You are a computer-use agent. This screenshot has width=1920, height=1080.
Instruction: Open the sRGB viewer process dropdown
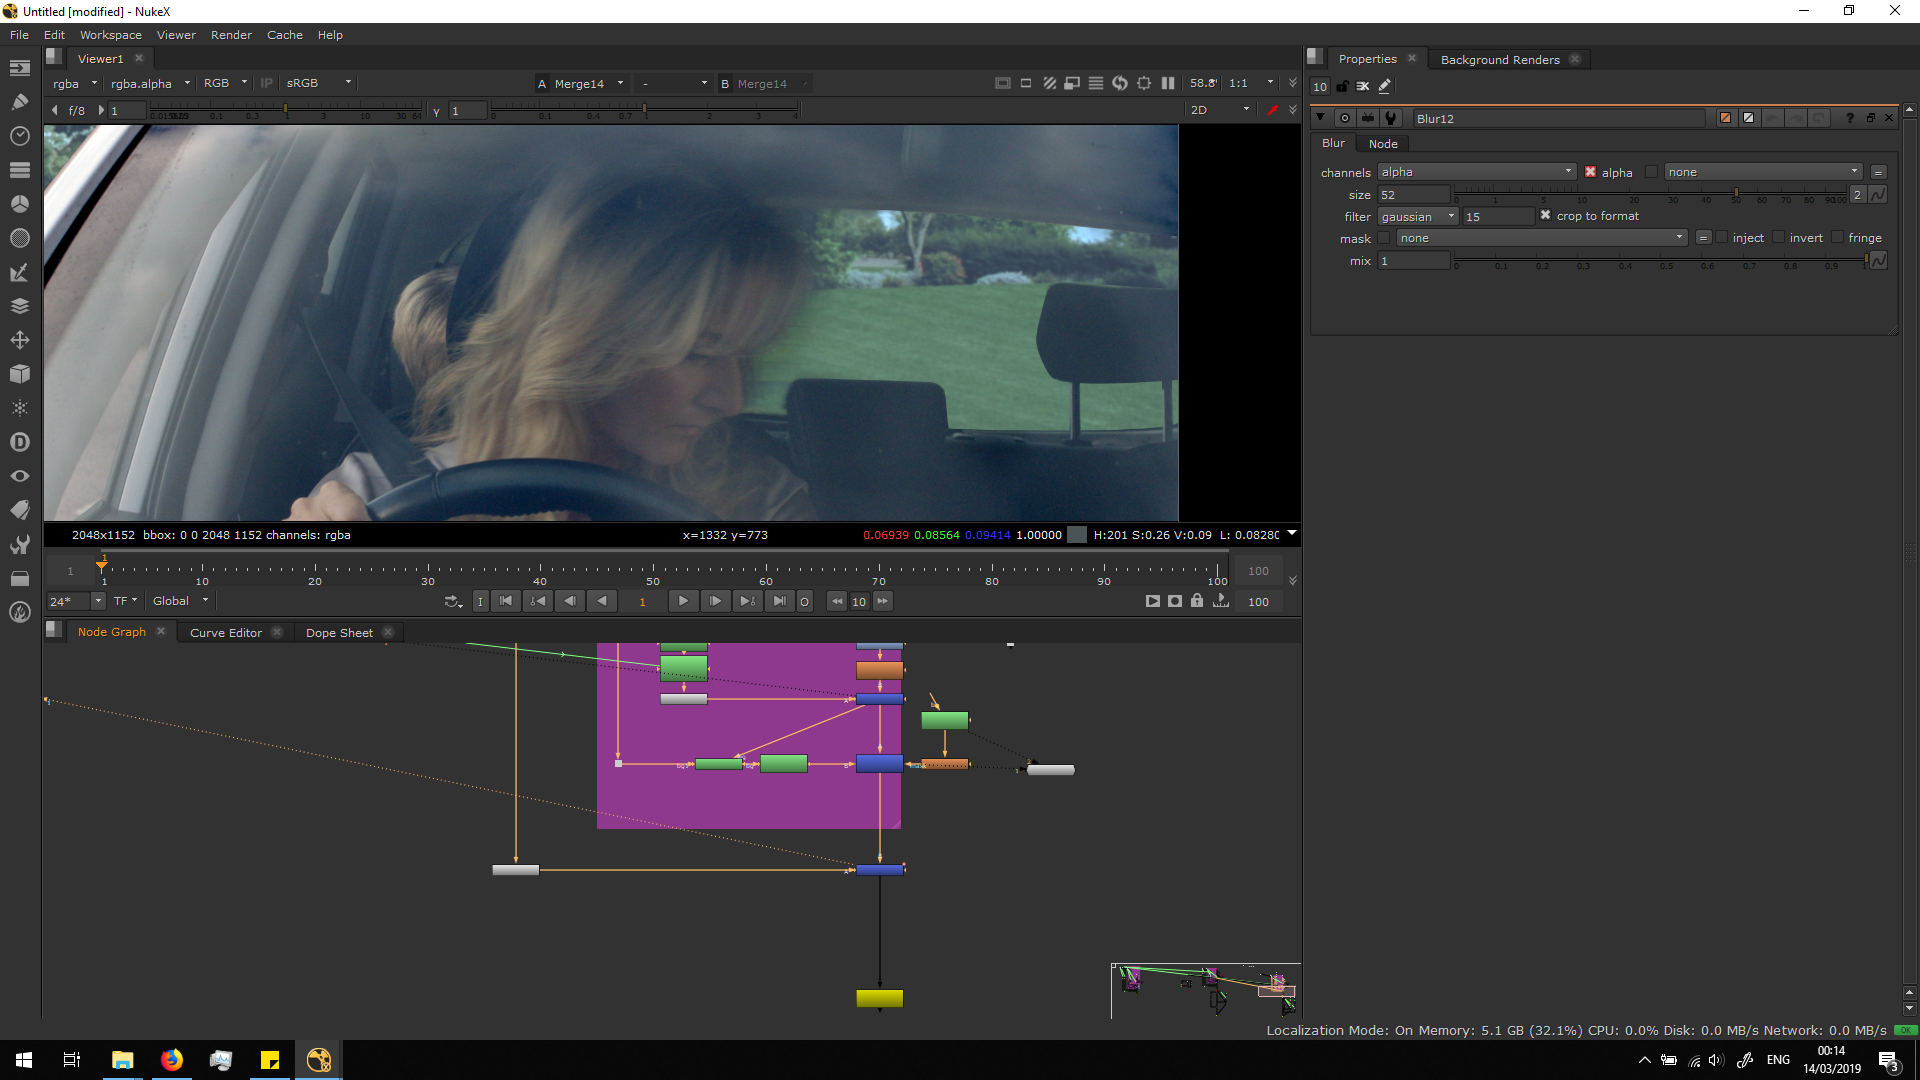318,83
